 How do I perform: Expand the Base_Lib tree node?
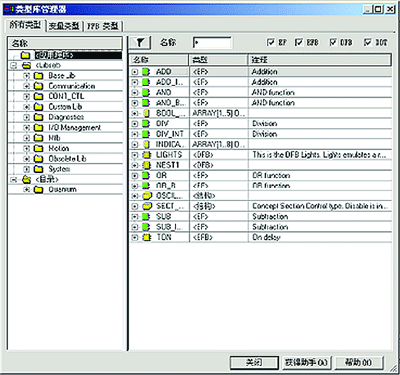point(27,76)
